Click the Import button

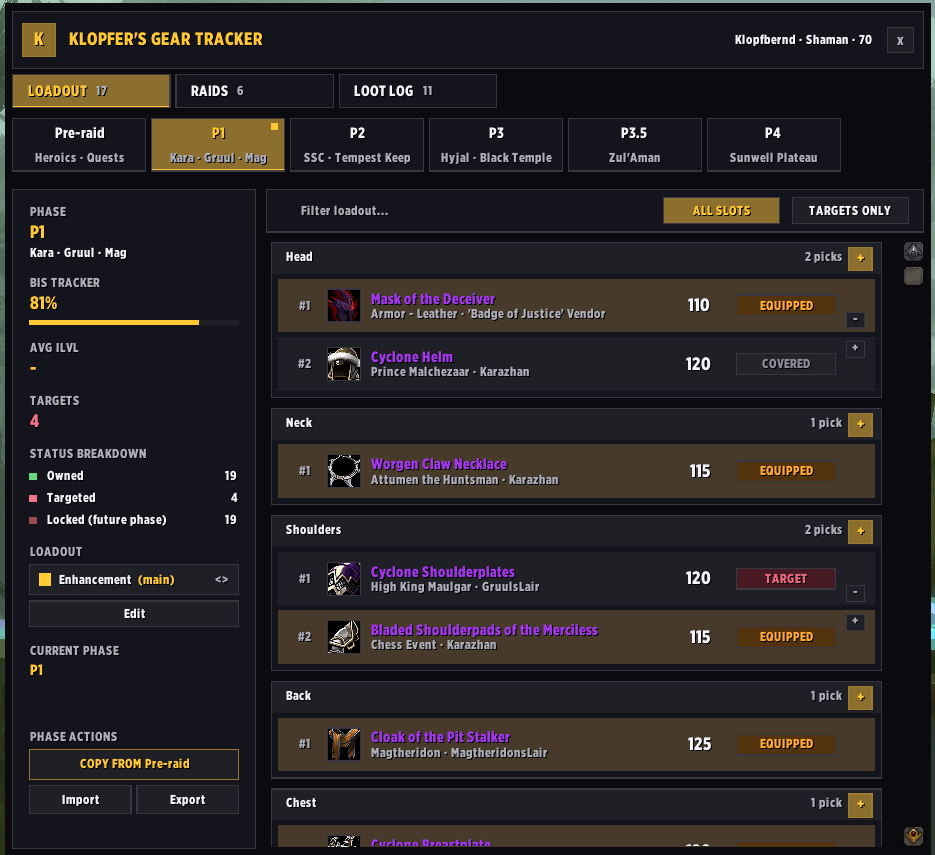coord(80,800)
